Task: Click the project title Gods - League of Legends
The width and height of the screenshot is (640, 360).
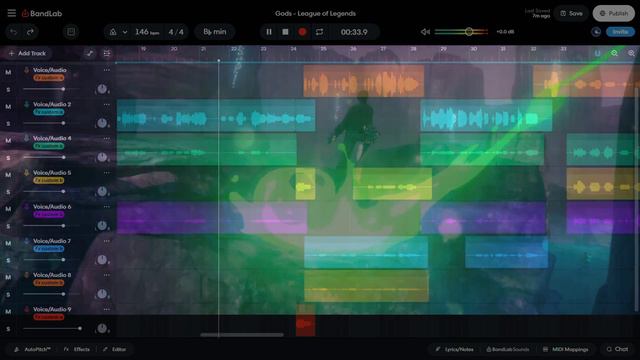Action: click(x=315, y=13)
